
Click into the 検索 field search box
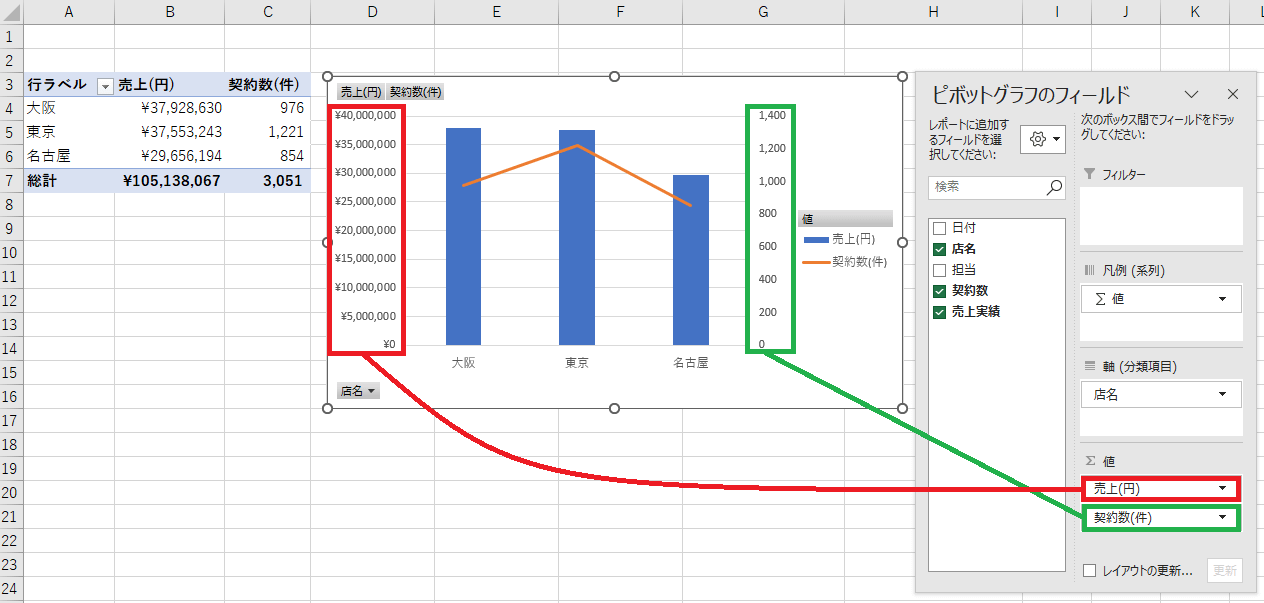point(985,187)
